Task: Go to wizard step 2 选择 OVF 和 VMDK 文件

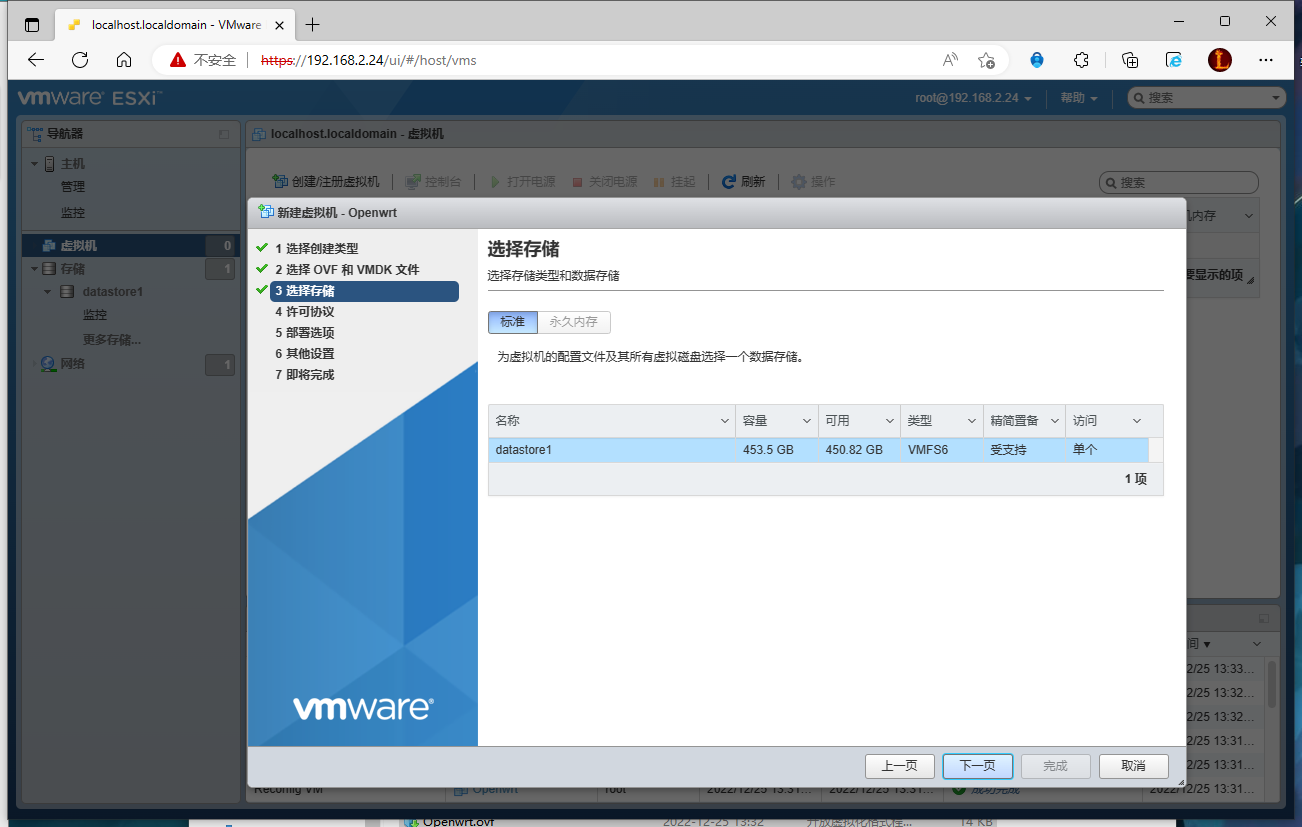Action: click(x=347, y=270)
